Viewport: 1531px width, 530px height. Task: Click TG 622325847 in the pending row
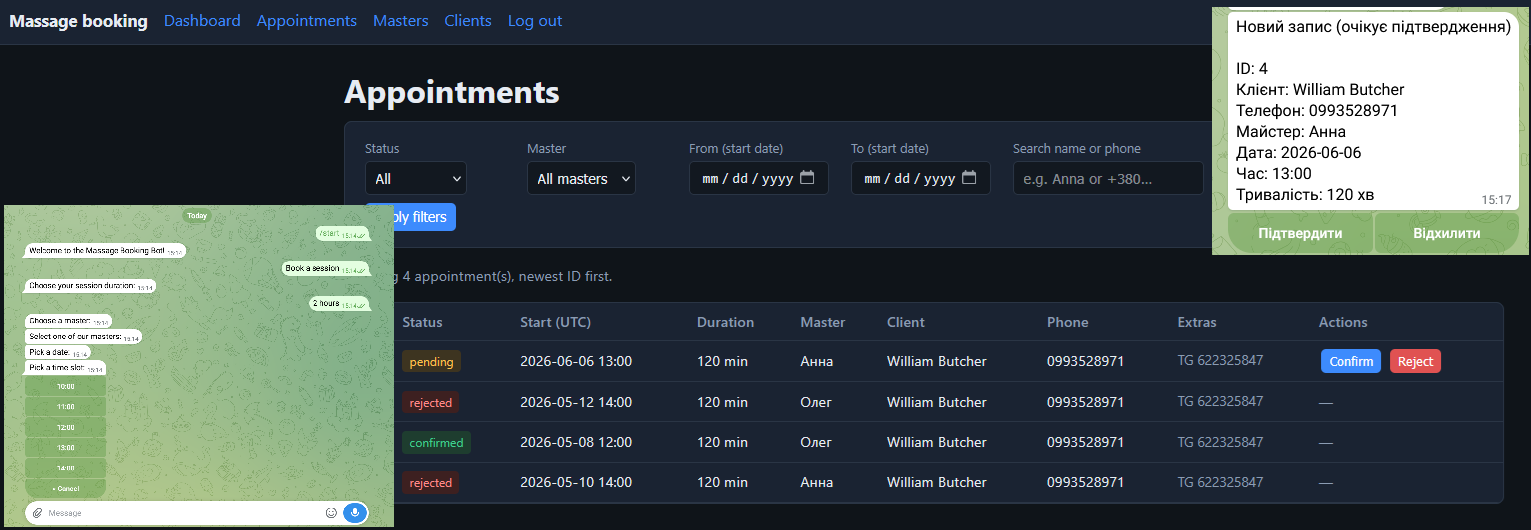[1220, 361]
